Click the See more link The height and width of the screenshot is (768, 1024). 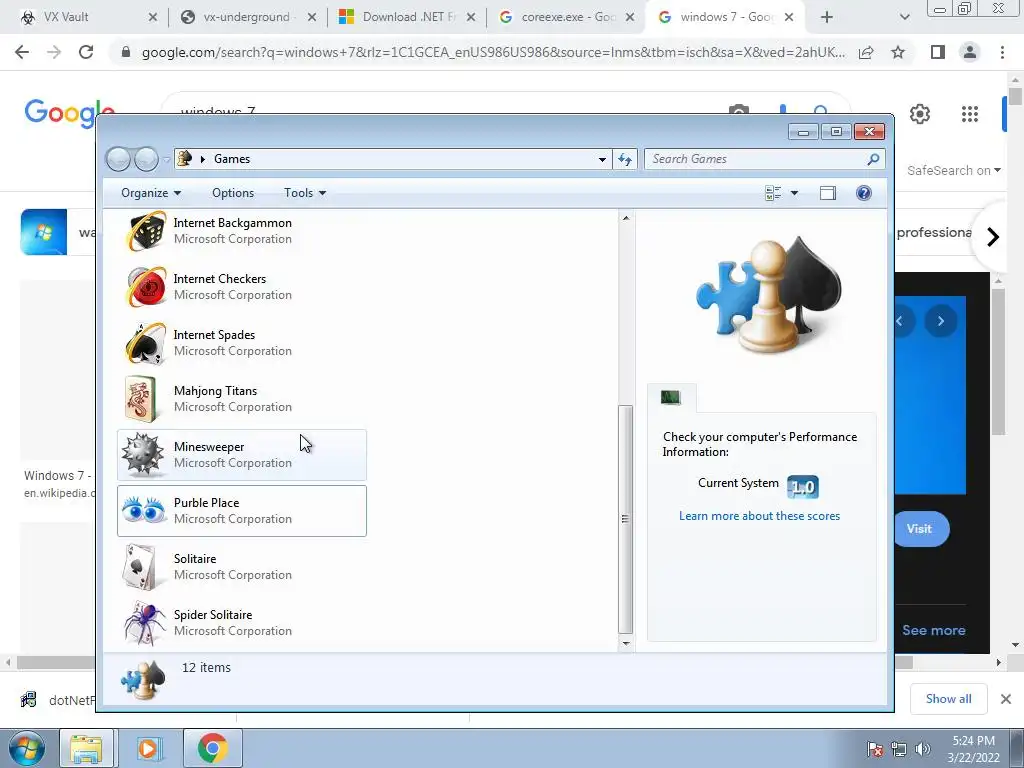pyautogui.click(x=933, y=630)
